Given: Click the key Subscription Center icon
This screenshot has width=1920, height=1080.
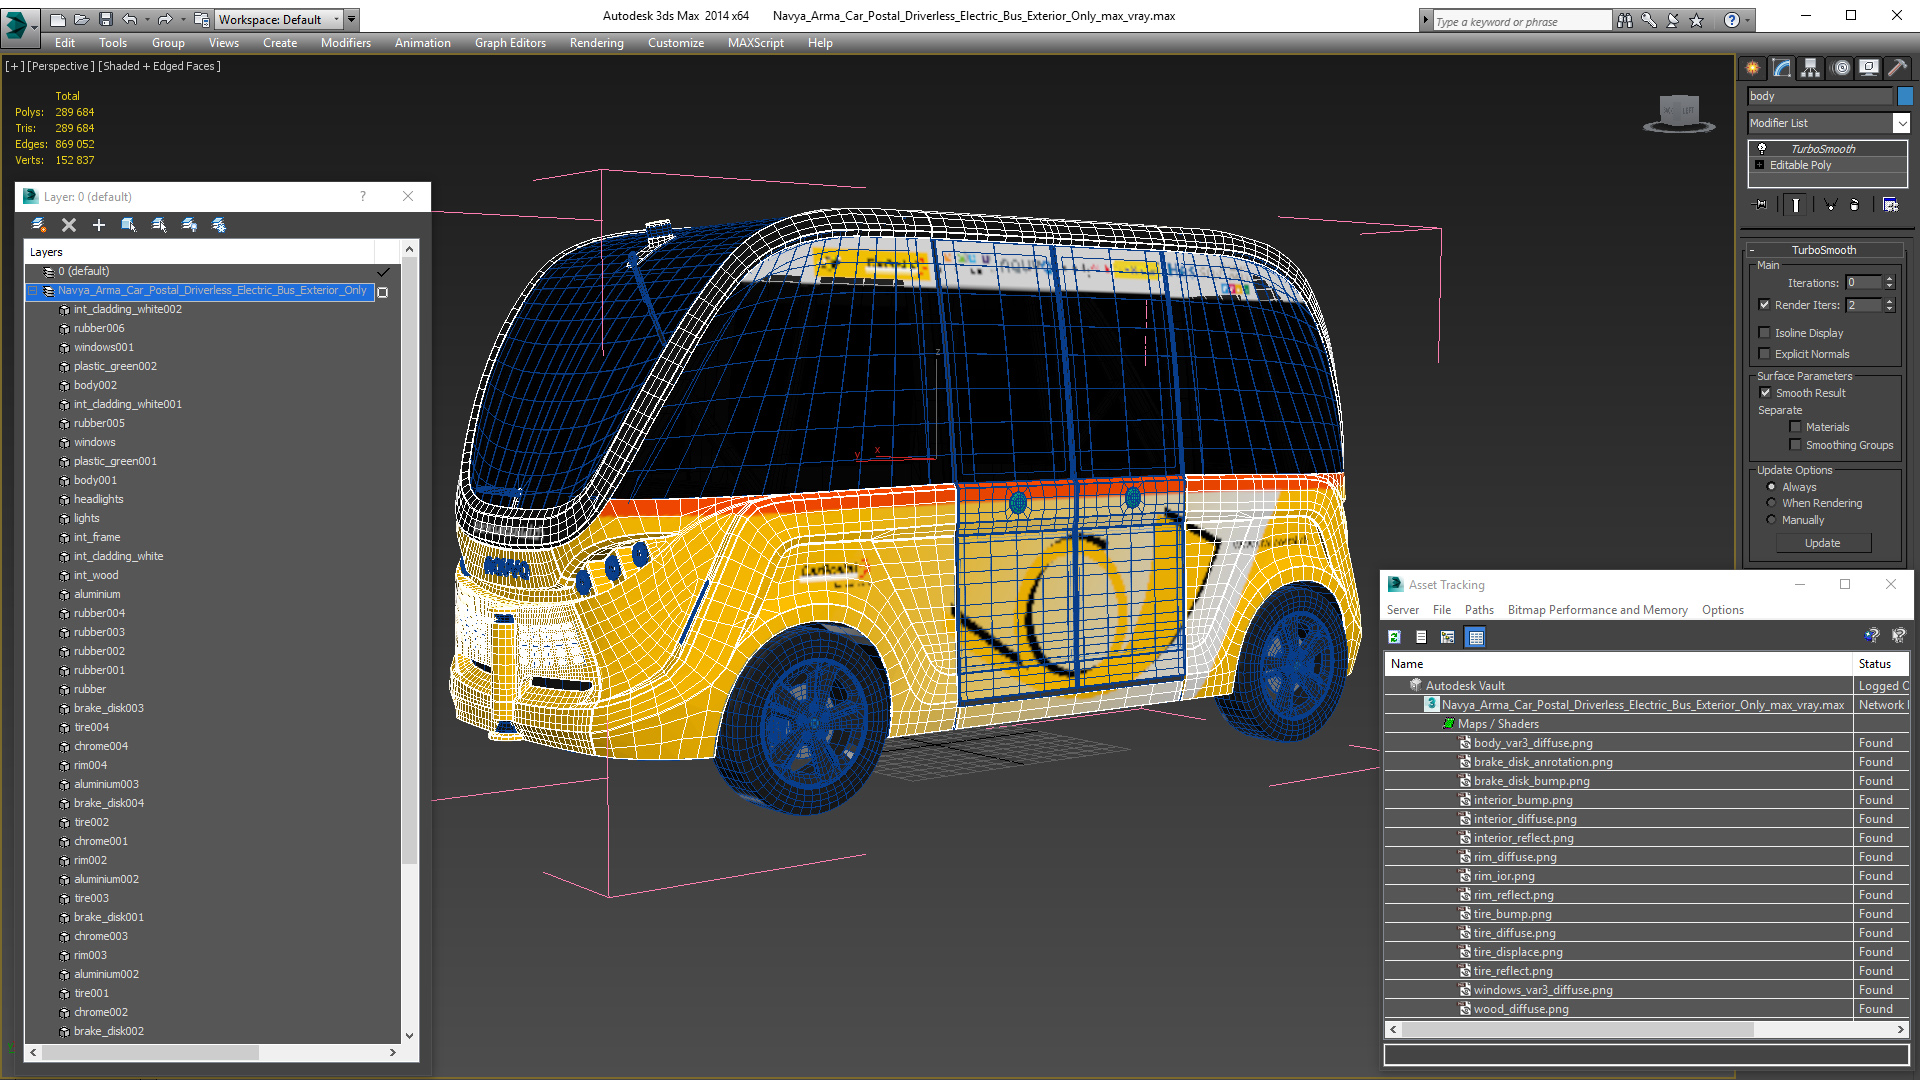Looking at the screenshot, I should (1649, 20).
